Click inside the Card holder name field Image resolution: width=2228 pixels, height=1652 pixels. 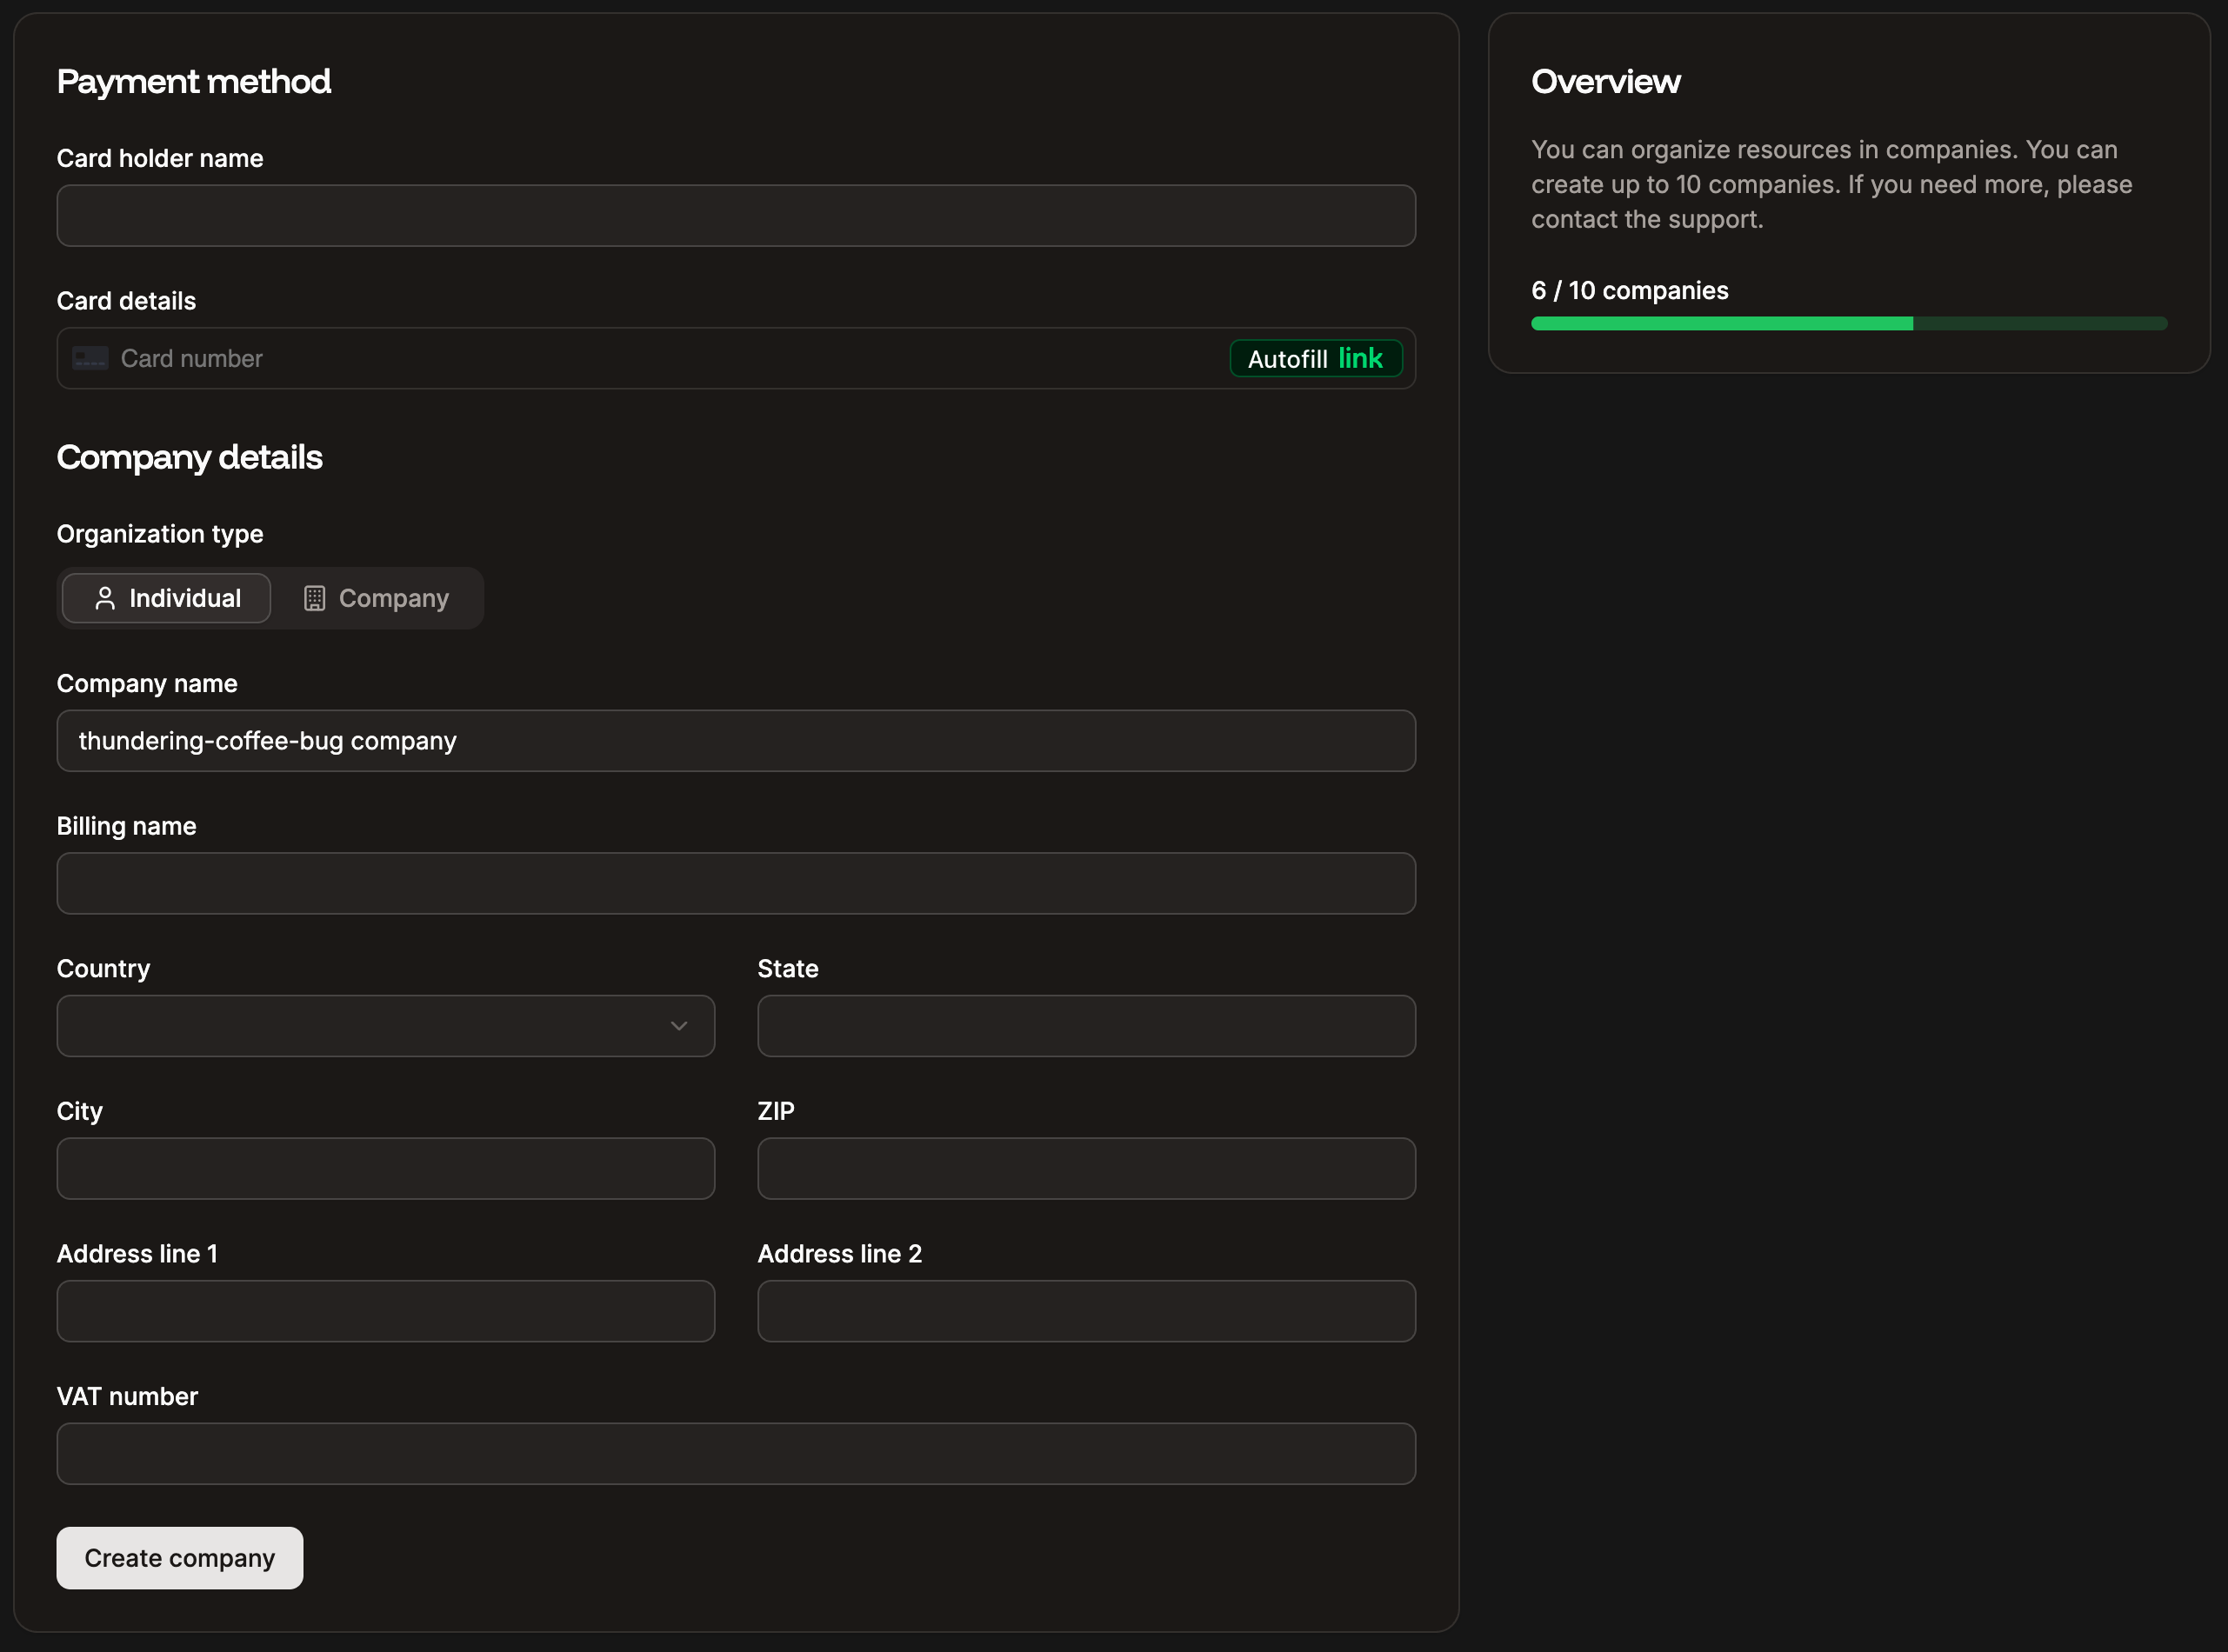[735, 215]
